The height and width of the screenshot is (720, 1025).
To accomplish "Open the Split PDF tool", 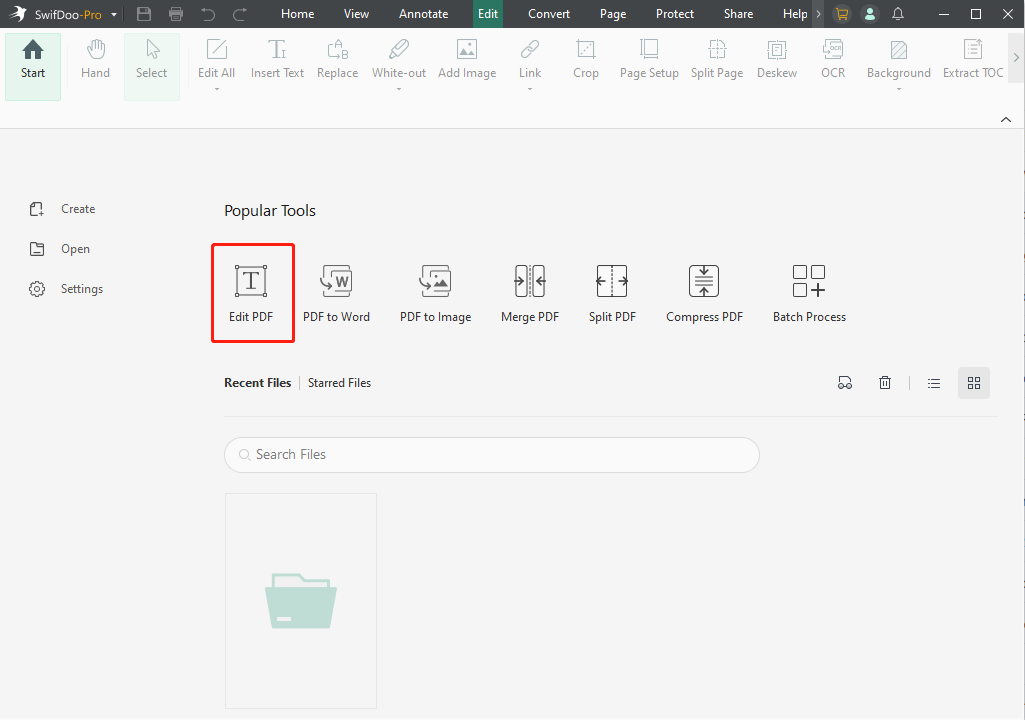I will (x=612, y=292).
